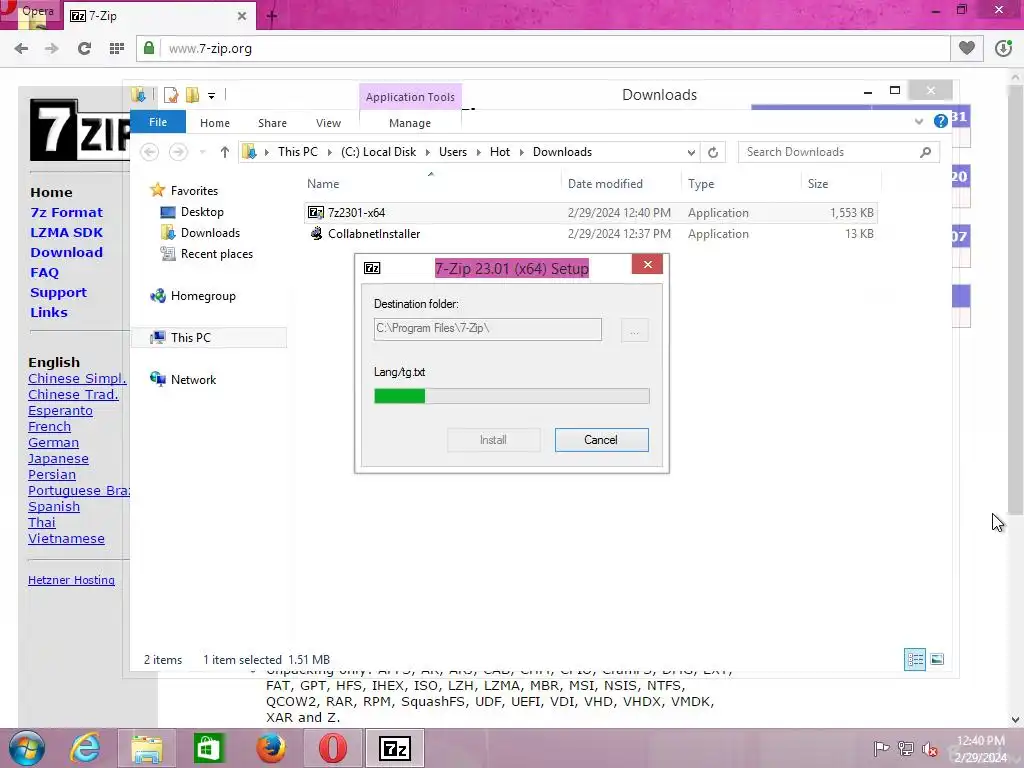Open the Manage ribbon tab

(x=410, y=123)
